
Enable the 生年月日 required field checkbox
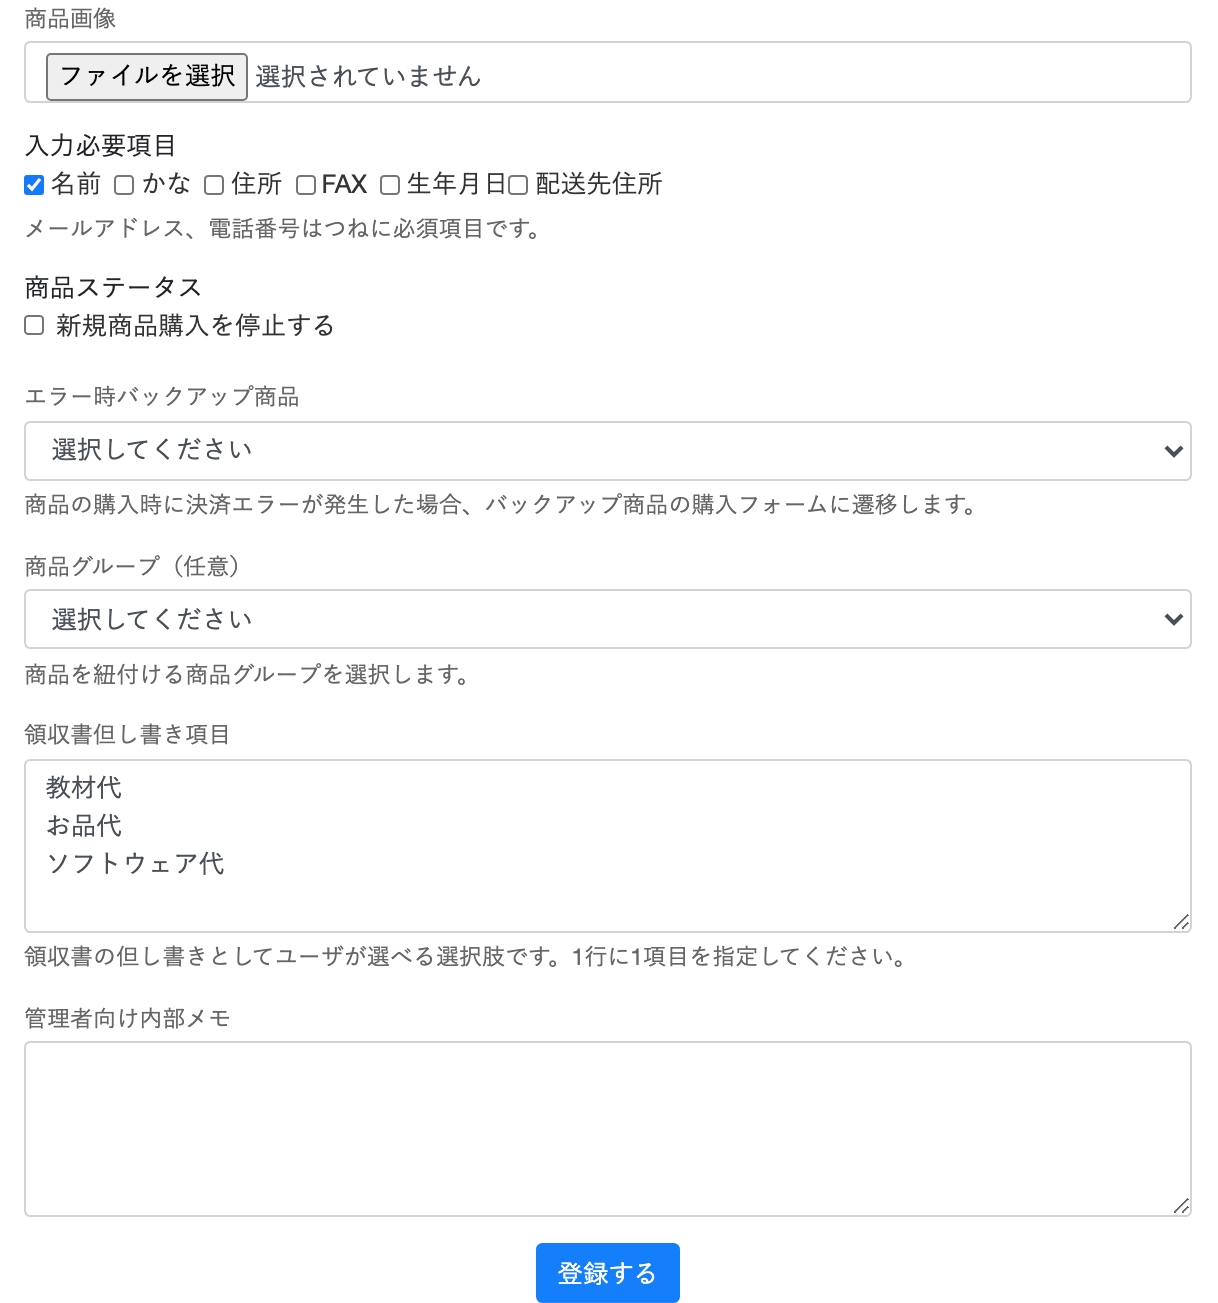(390, 185)
